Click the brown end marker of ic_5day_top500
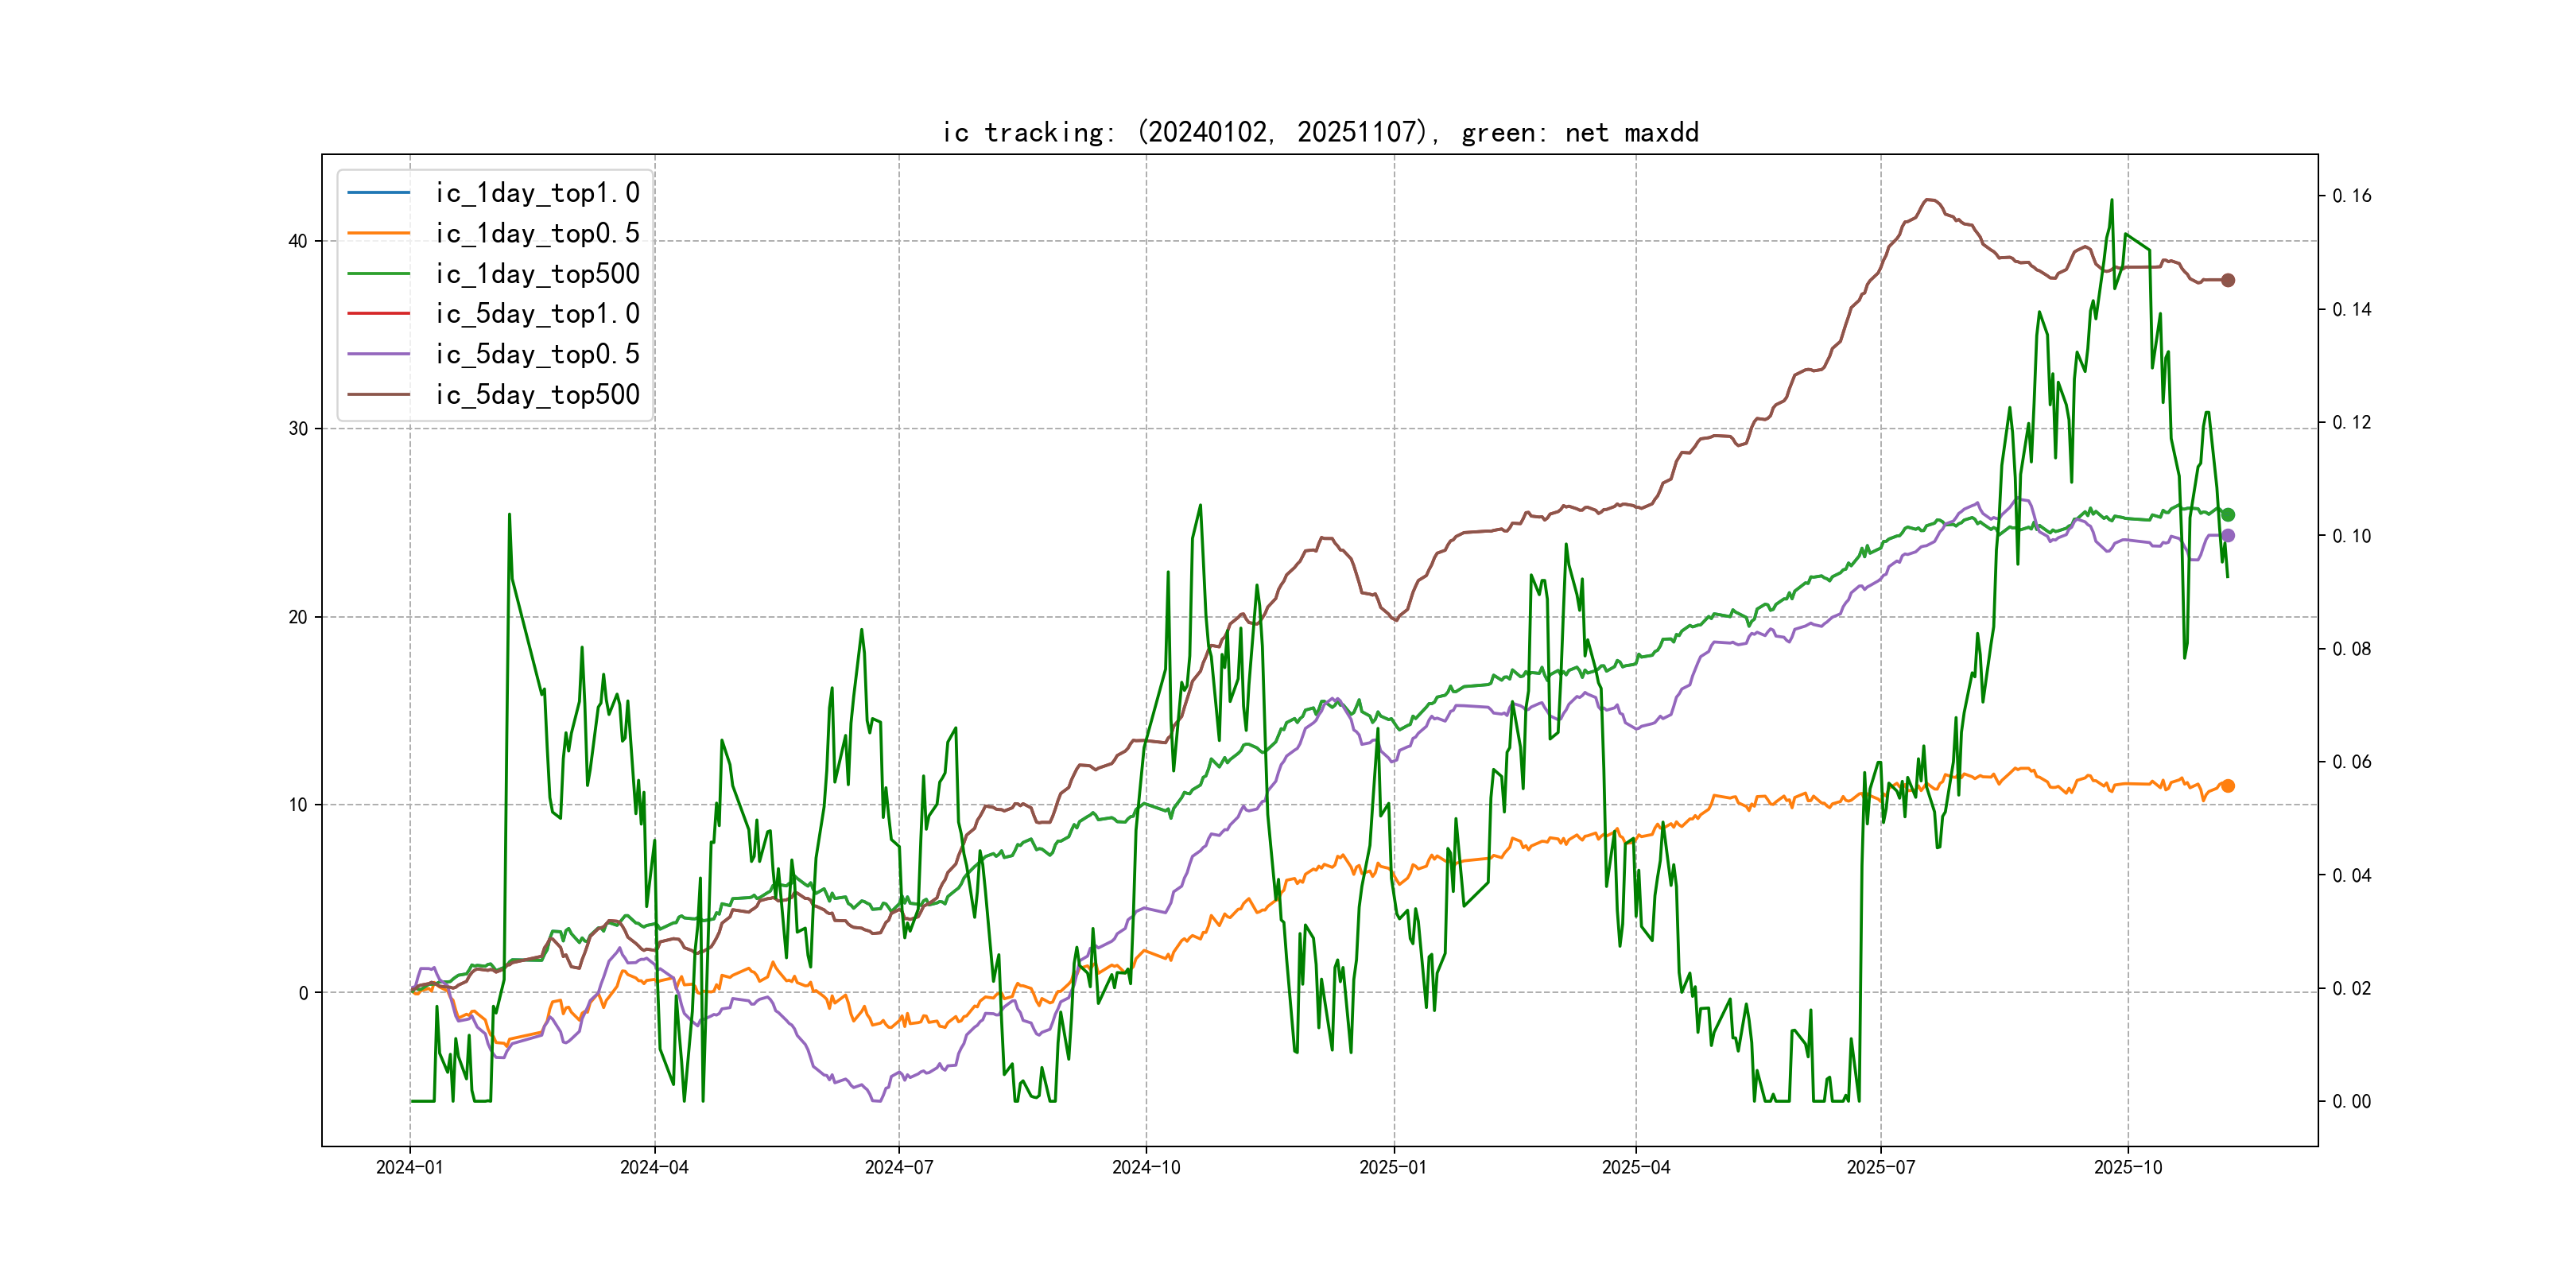This screenshot has width=2576, height=1288. tap(2227, 280)
